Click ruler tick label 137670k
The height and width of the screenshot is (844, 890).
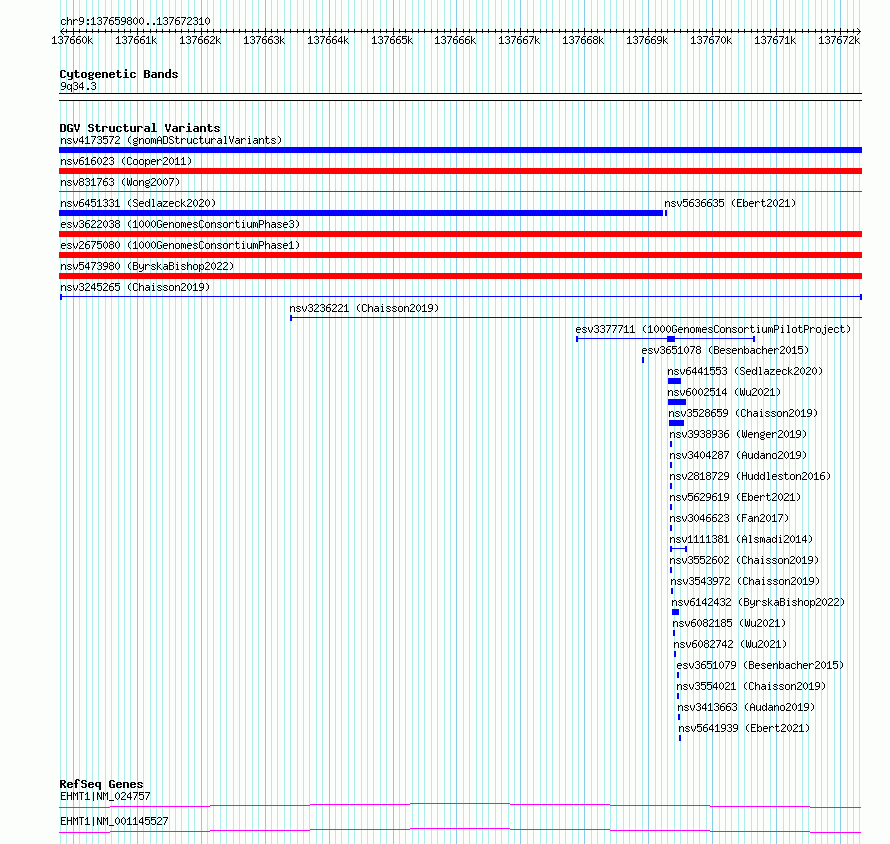click(x=711, y=41)
